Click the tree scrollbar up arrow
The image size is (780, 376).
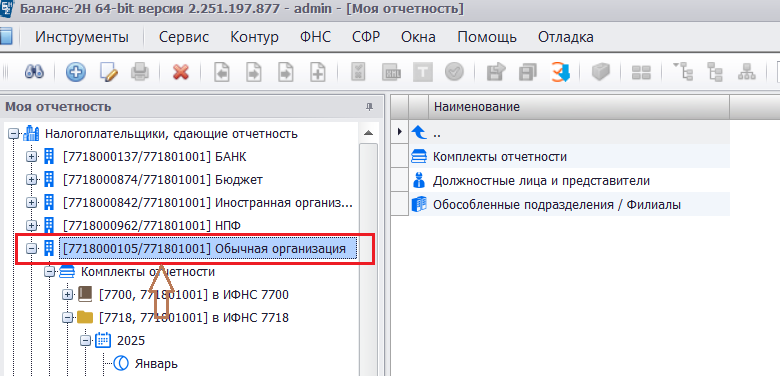[x=369, y=133]
